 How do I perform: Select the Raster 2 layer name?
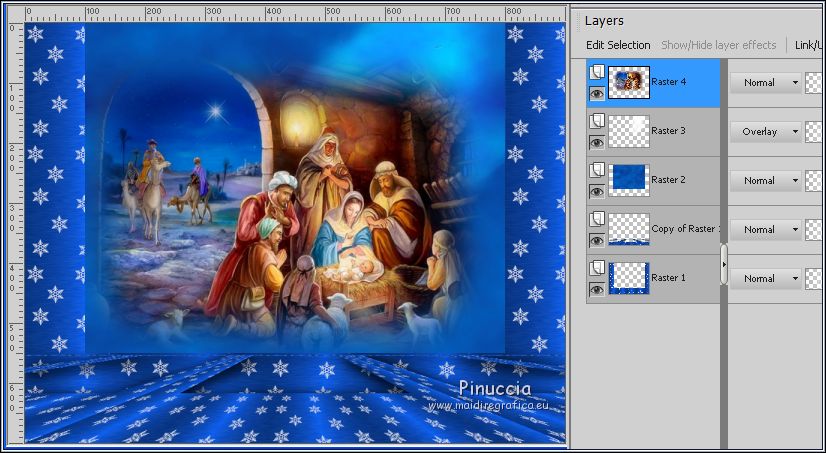click(x=668, y=180)
